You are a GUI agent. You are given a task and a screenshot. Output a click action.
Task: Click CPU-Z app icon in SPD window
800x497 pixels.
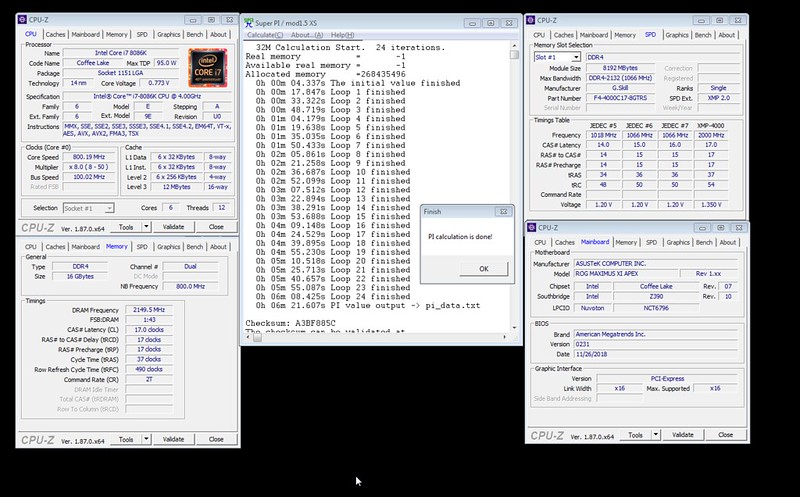[531, 20]
